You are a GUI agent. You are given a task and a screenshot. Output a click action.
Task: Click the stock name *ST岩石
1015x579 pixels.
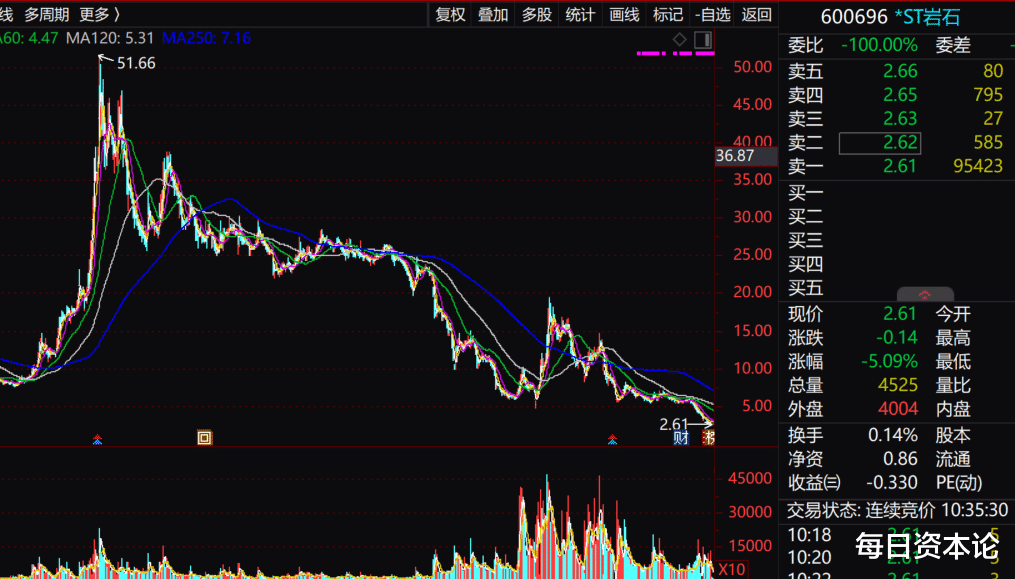tap(927, 17)
